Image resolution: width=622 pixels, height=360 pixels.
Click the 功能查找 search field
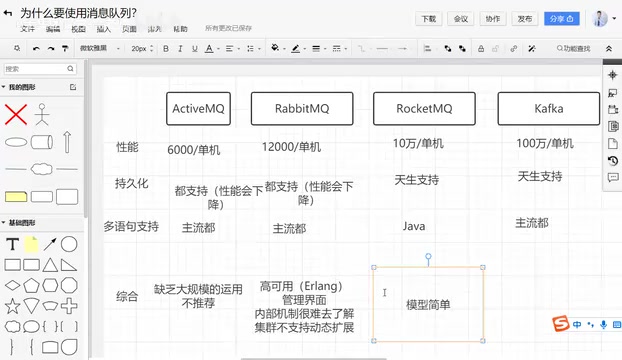574,48
